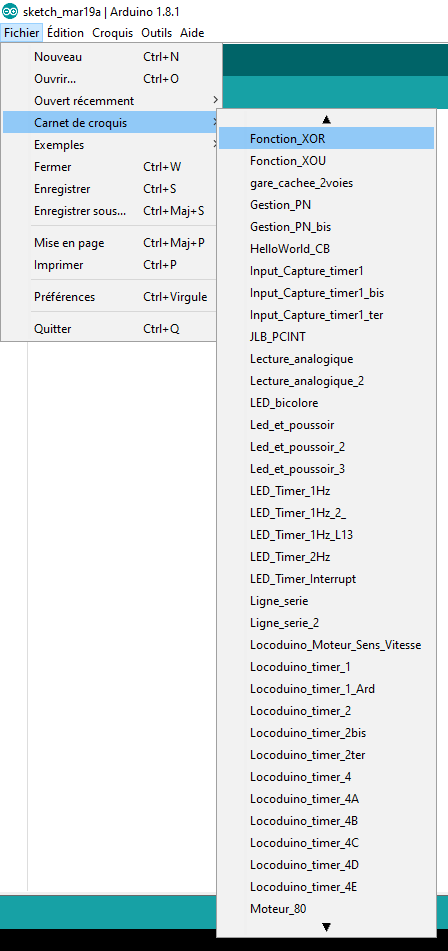Select Quitter to exit Arduino

pyautogui.click(x=112, y=329)
